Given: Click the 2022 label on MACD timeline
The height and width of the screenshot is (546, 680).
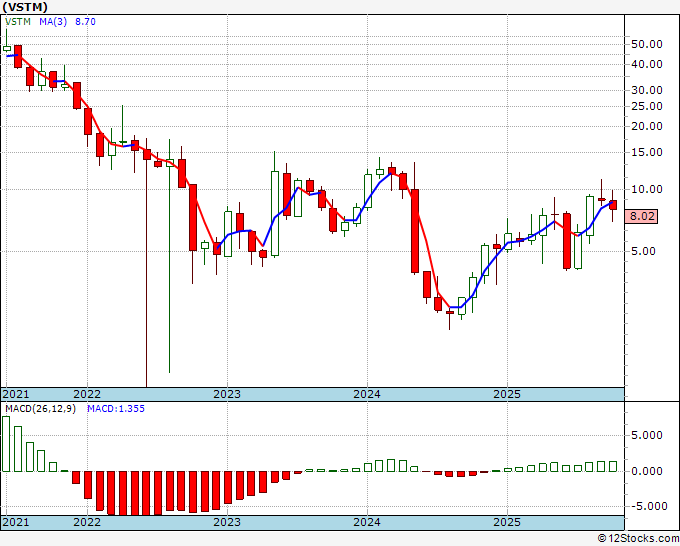Looking at the screenshot, I should click(87, 522).
